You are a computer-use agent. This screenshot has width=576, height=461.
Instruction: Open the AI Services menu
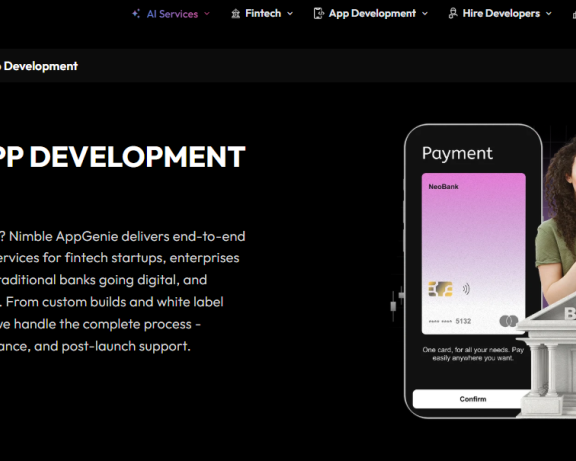click(171, 14)
